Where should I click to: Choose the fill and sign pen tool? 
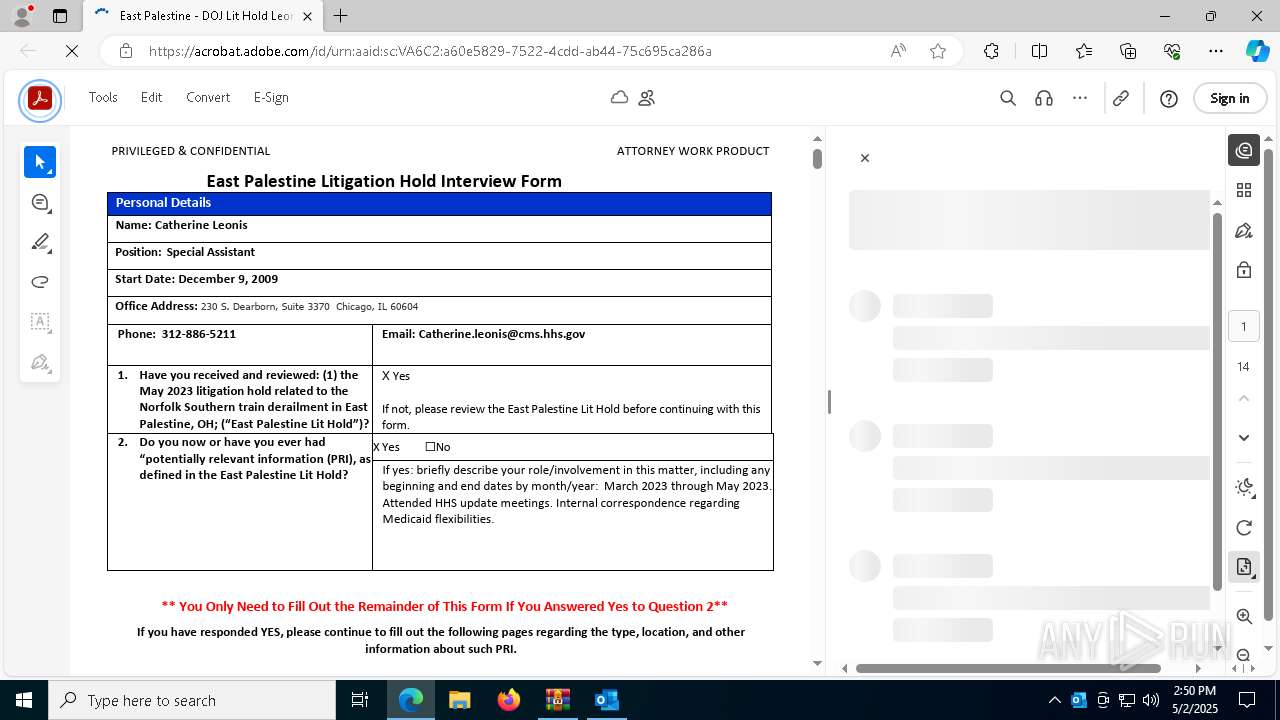pyautogui.click(x=40, y=362)
